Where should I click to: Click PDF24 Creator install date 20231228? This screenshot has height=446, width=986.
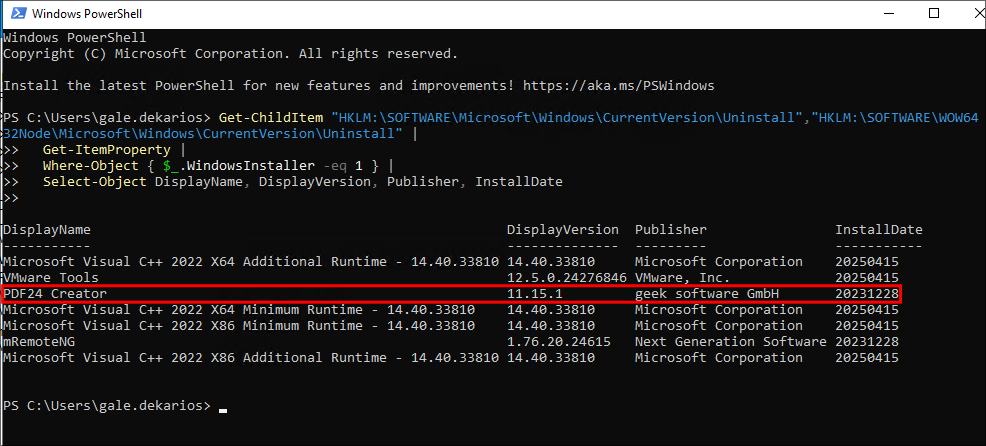(867, 294)
